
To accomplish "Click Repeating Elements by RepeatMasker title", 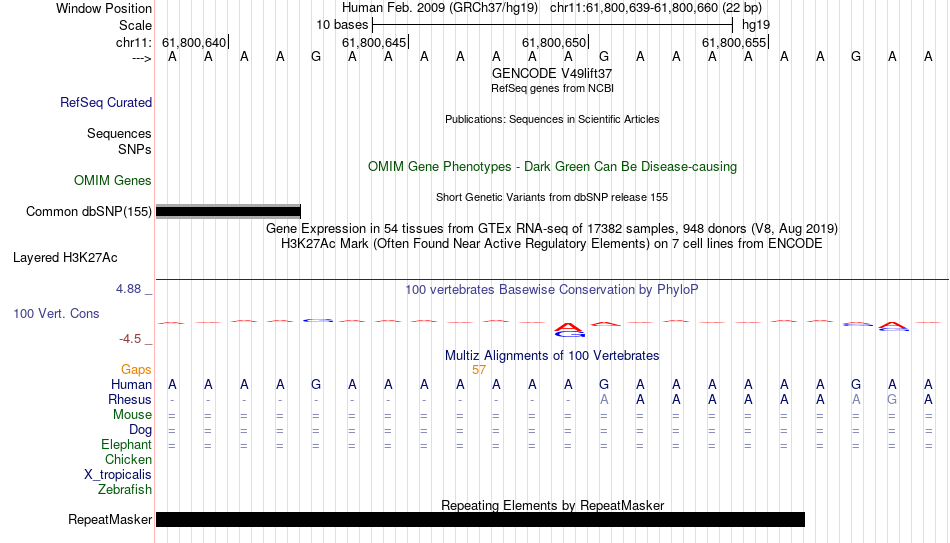I will coord(553,505).
